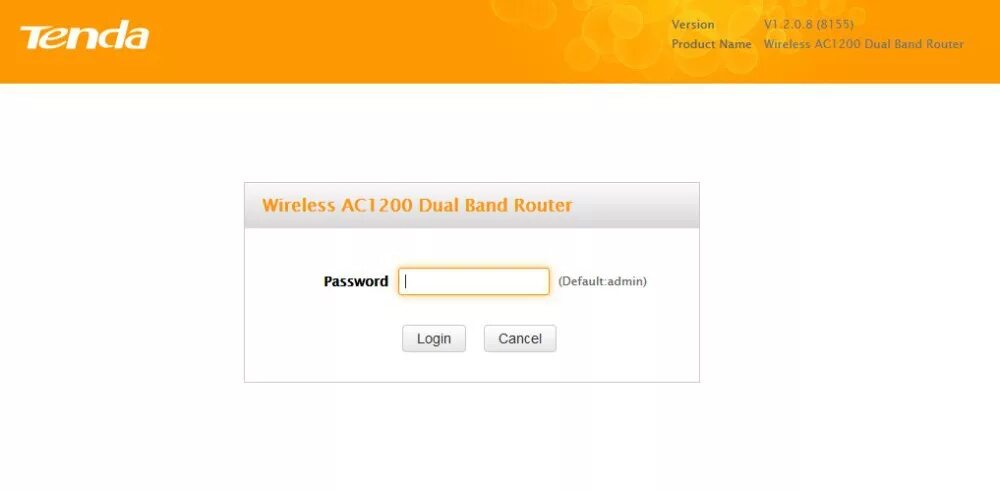This screenshot has width=1000, height=491.
Task: Click the gray title bar of login panel
Action: point(472,205)
